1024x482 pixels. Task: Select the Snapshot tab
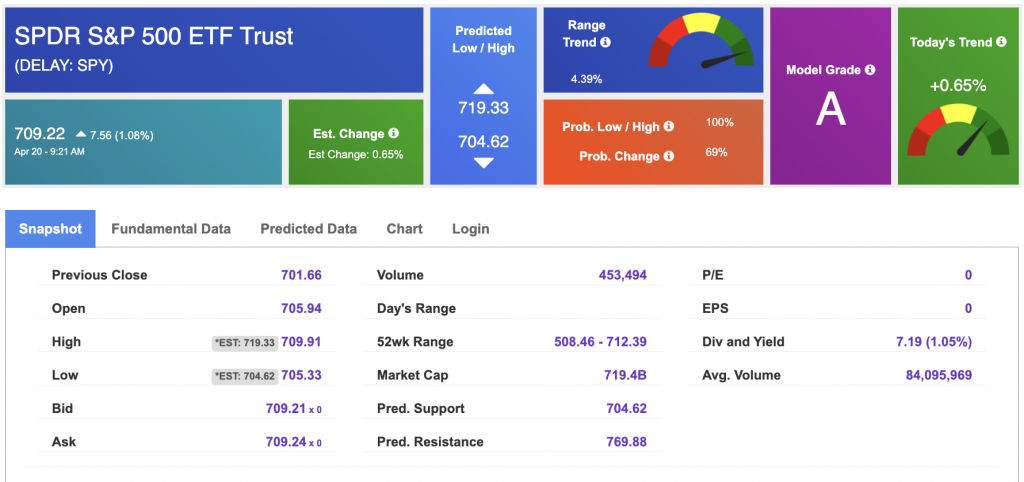pos(50,229)
